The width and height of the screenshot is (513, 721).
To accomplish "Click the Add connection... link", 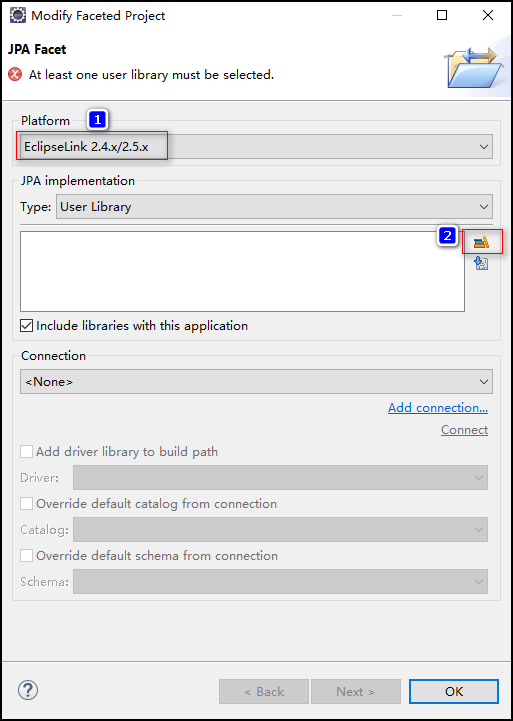I will [438, 408].
